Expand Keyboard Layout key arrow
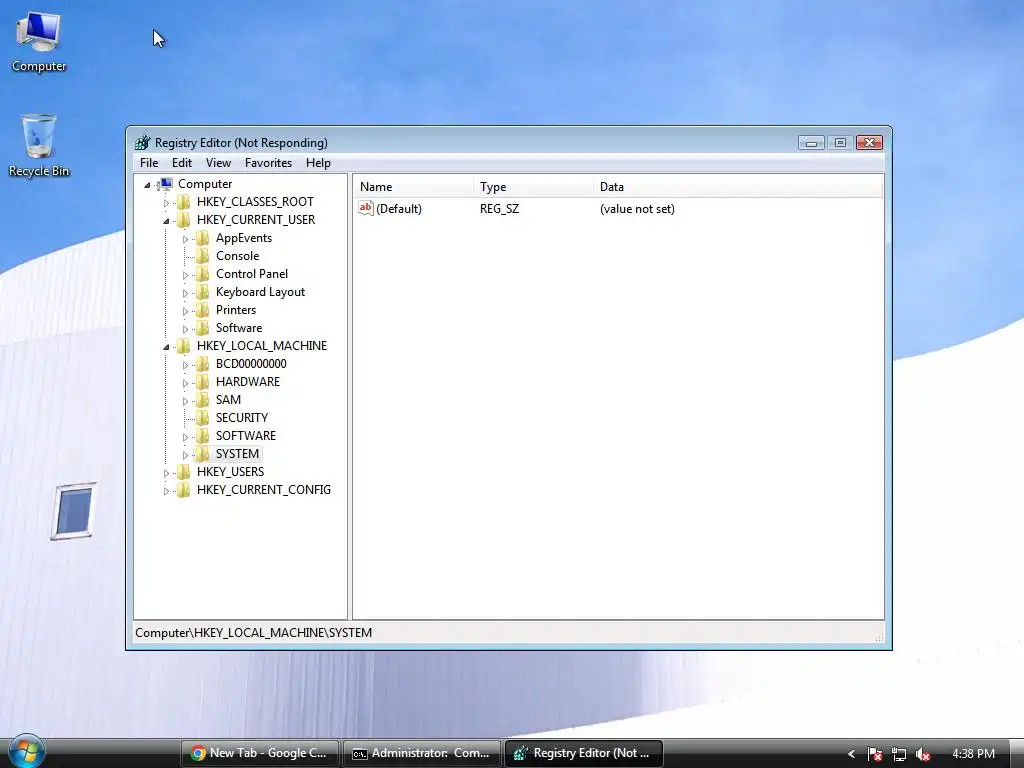The width and height of the screenshot is (1024, 768). pos(185,293)
